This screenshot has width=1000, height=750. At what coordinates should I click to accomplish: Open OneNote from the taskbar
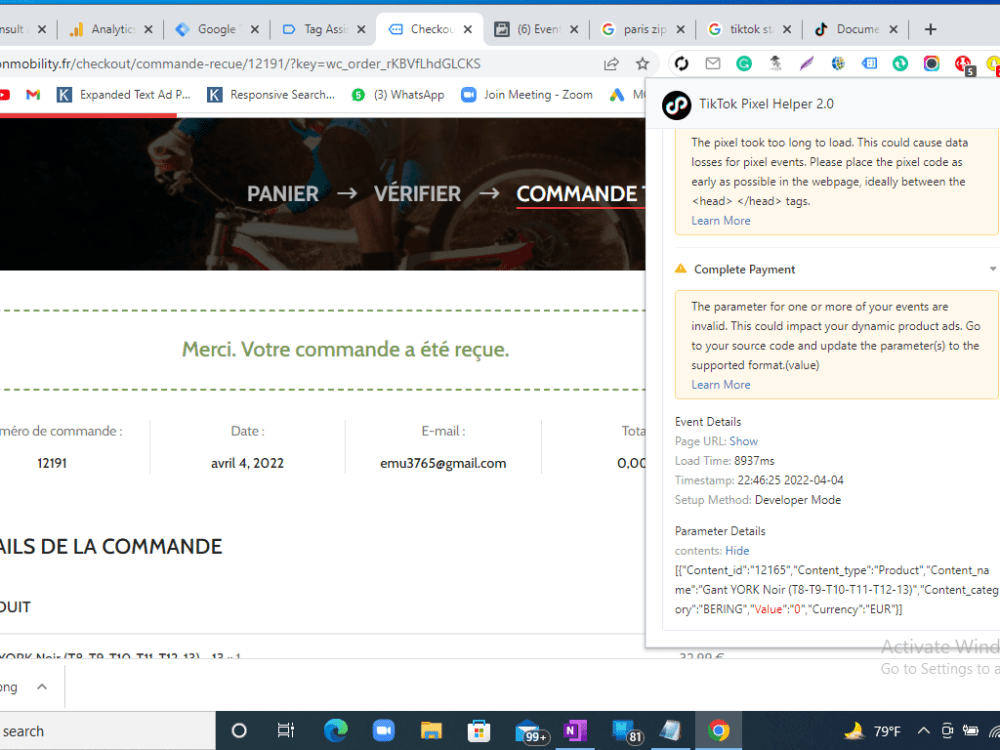(x=575, y=731)
